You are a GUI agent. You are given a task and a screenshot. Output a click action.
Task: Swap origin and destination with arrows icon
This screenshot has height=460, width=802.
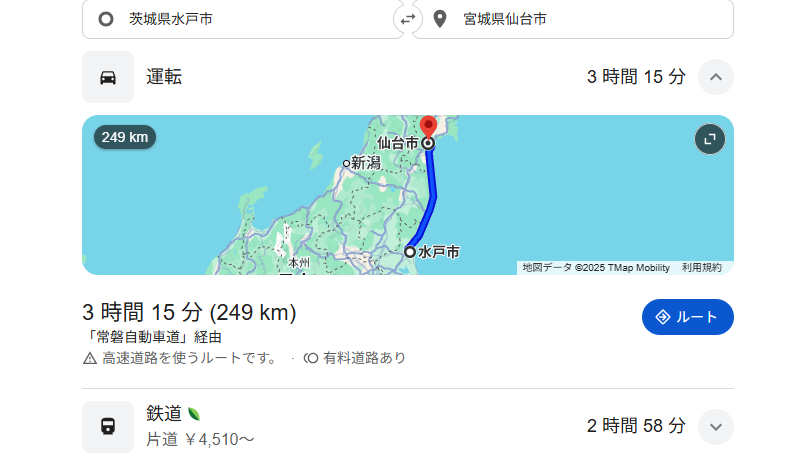(408, 19)
